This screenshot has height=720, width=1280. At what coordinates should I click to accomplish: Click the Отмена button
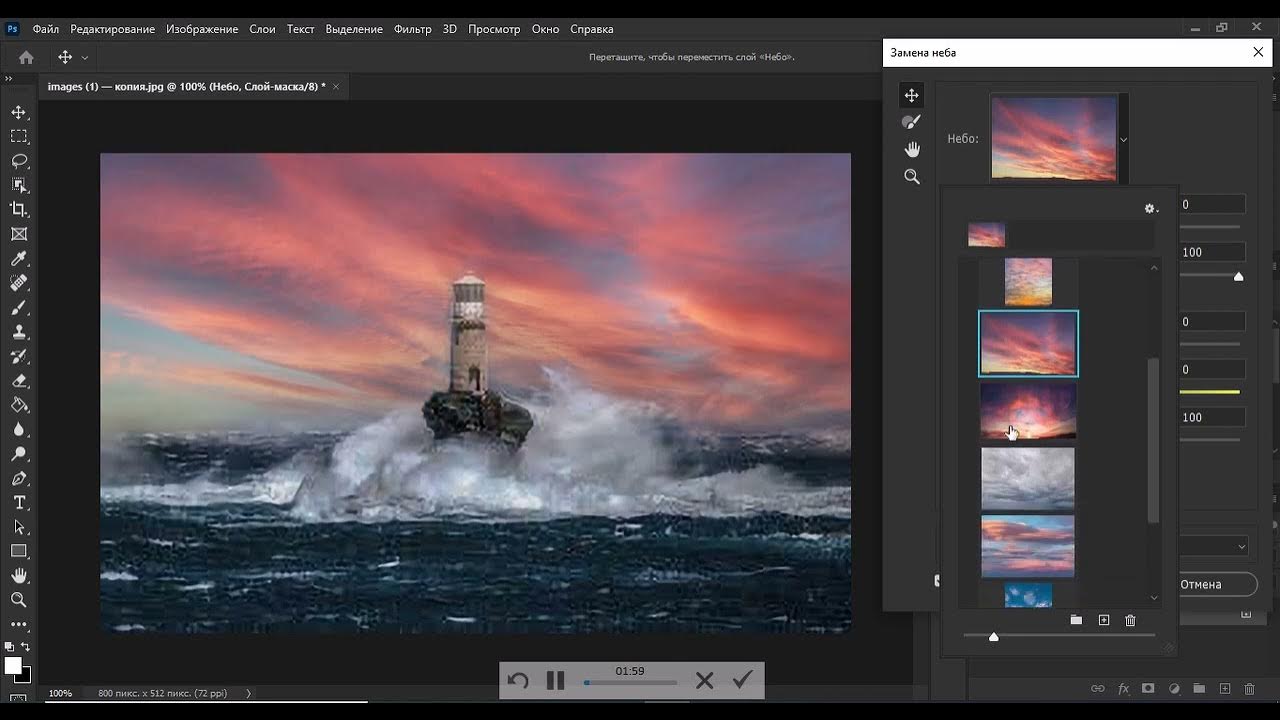pyautogui.click(x=1200, y=584)
